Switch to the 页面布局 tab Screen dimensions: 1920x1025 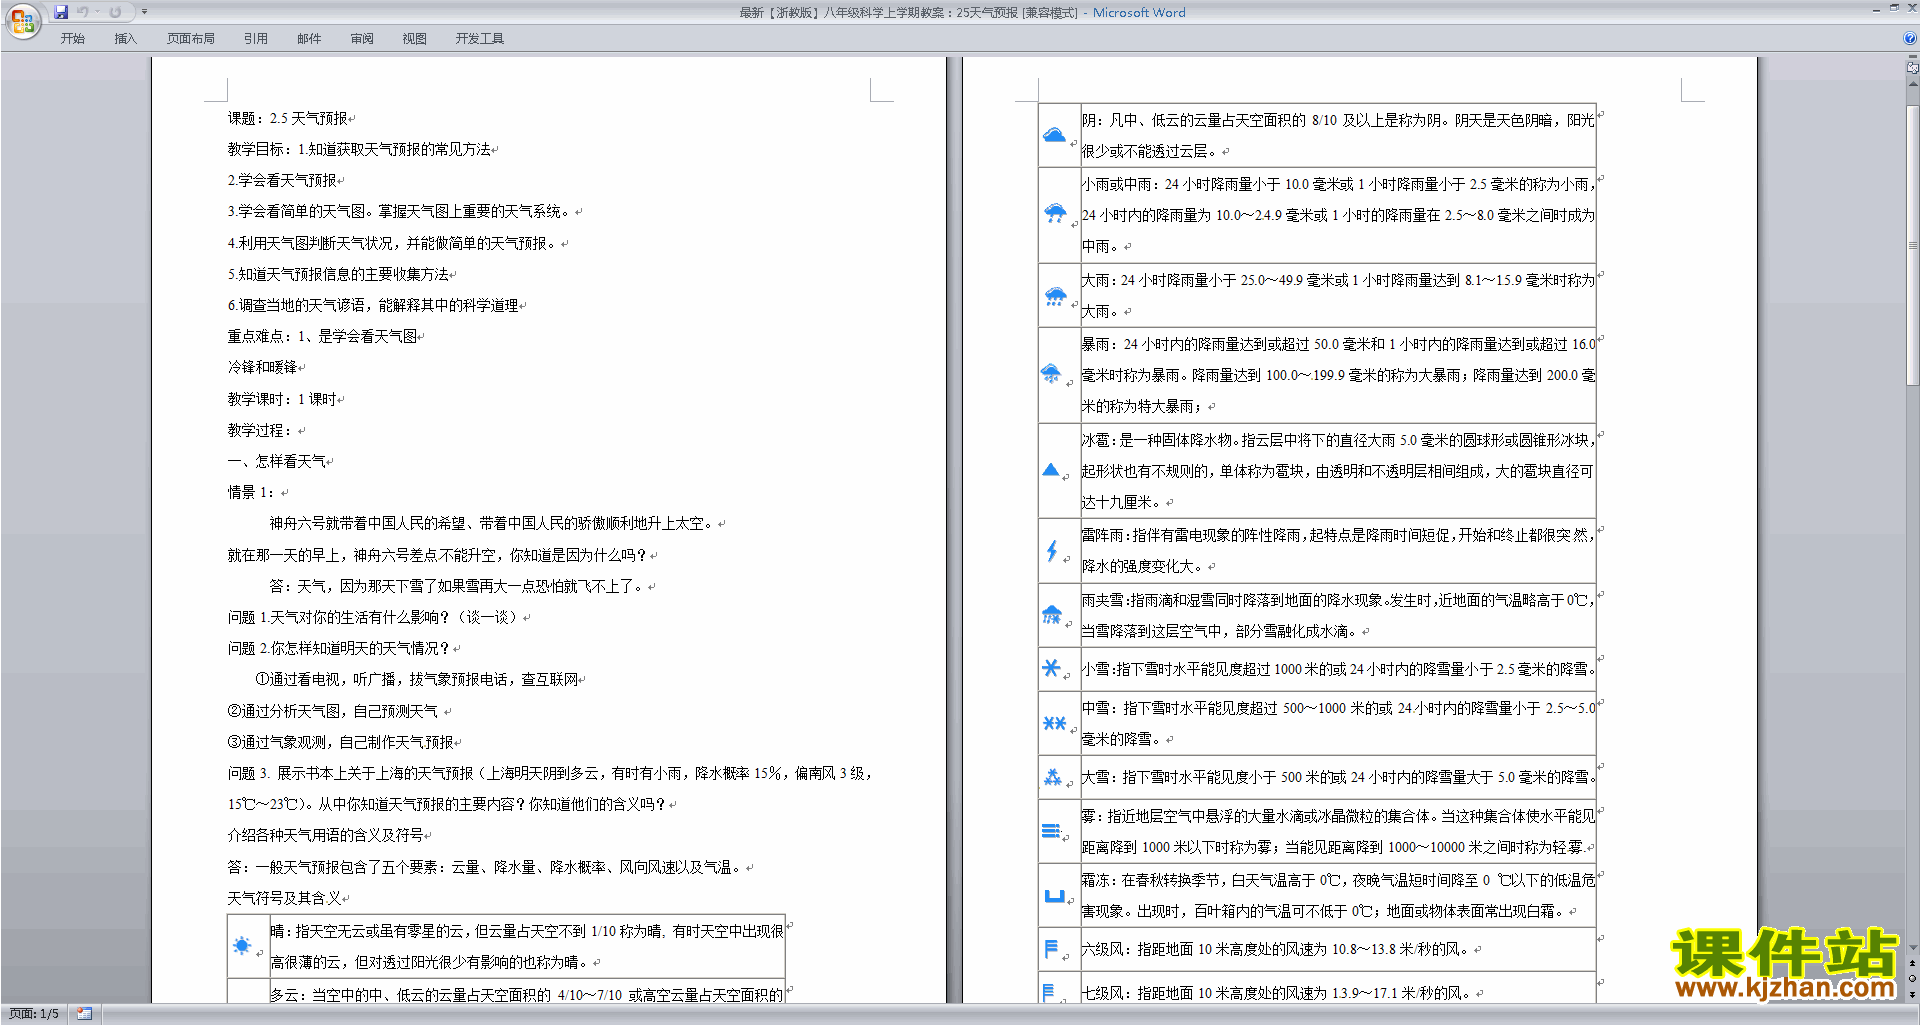(x=191, y=39)
